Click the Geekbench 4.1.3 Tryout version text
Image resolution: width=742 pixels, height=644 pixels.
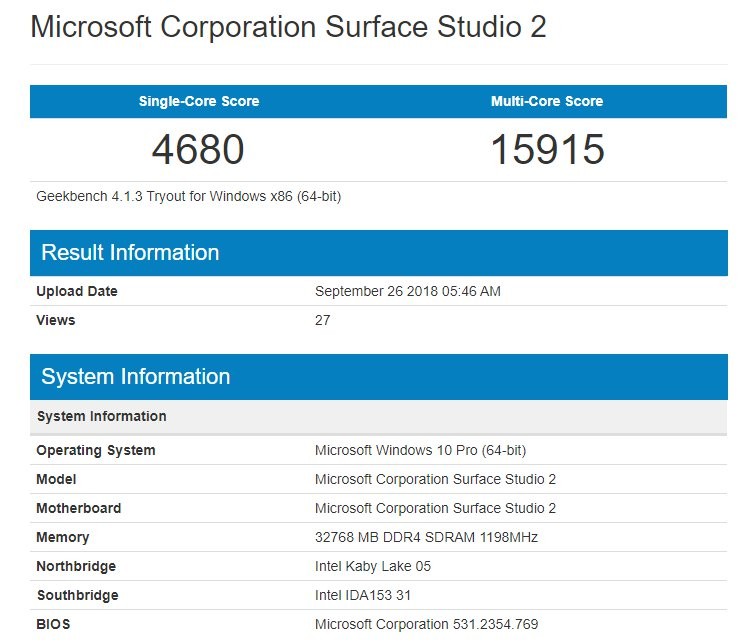[188, 196]
